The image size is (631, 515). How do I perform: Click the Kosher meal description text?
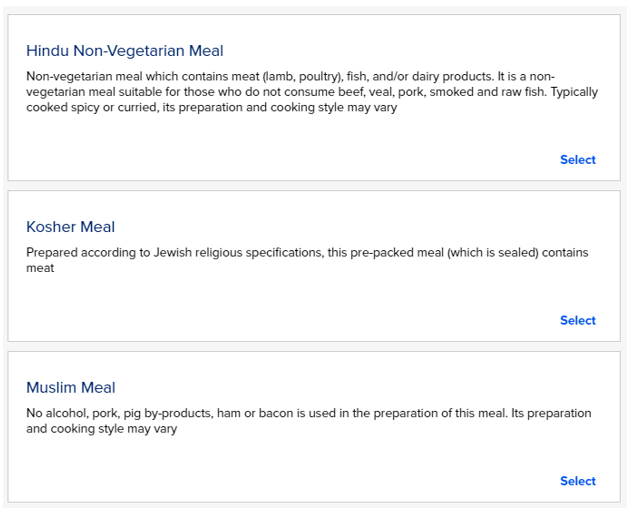point(300,253)
